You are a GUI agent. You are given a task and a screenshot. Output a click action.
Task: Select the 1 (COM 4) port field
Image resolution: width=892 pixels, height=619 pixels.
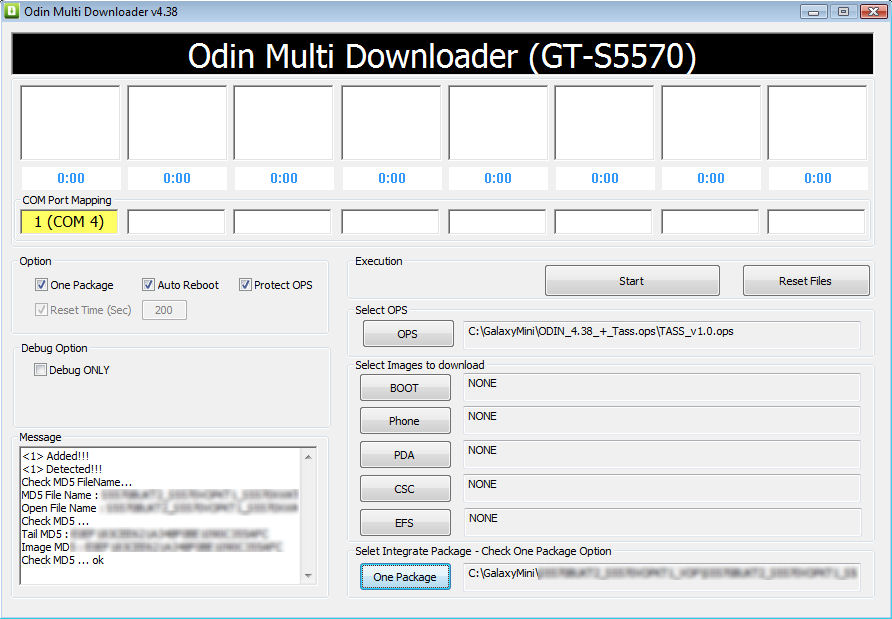(69, 222)
